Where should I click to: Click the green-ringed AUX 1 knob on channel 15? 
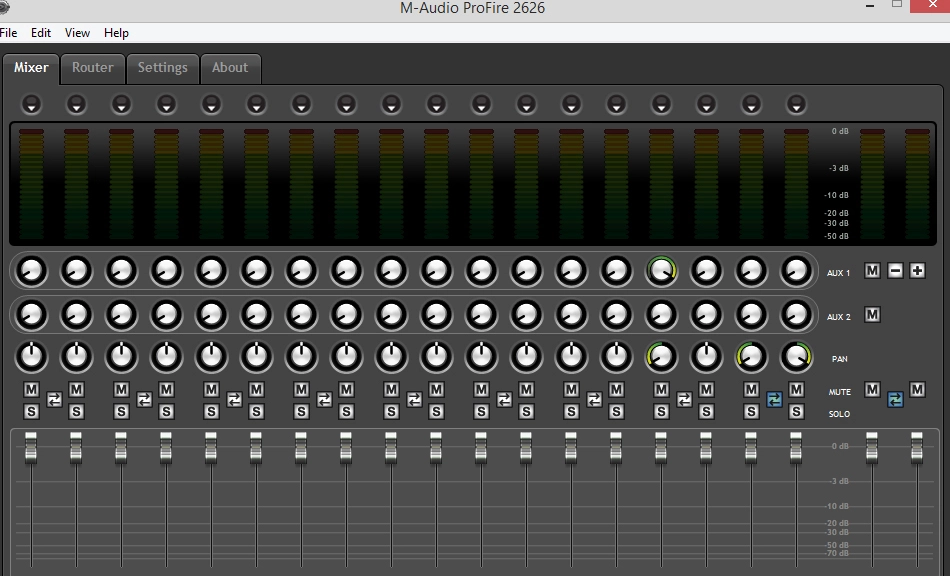[661, 271]
